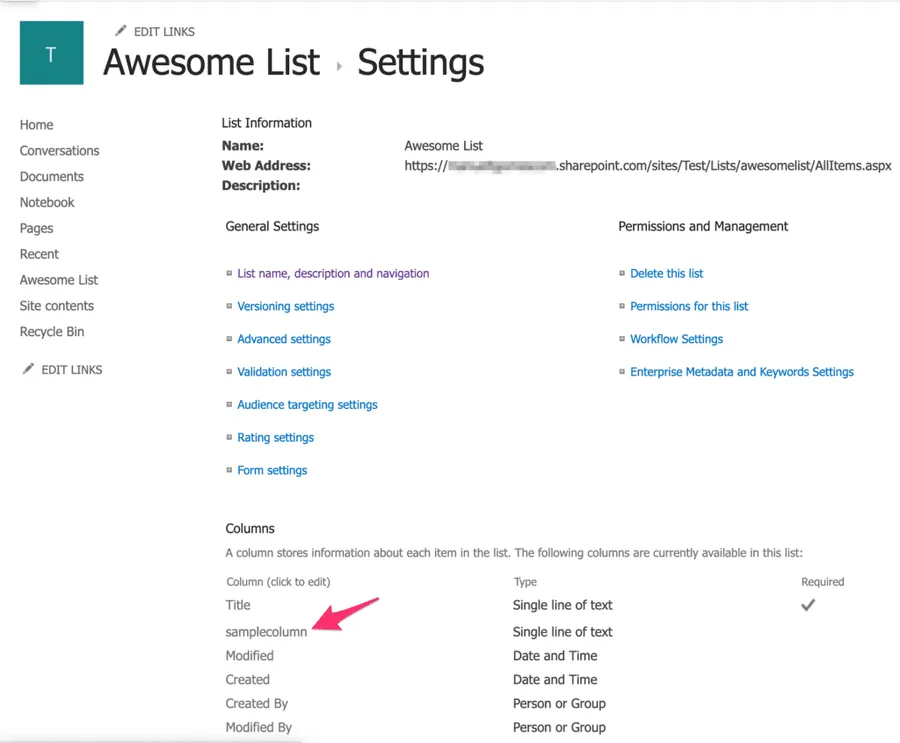Navigate to Site contents in sidebar
Screen dimensions: 900x743
(x=57, y=306)
